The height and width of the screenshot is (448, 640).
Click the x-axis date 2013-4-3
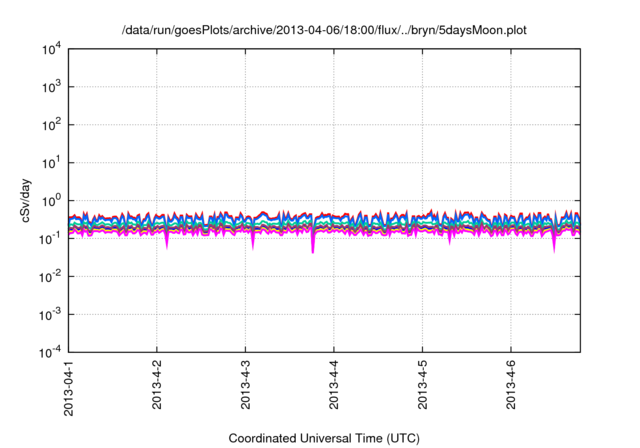pyautogui.click(x=245, y=384)
